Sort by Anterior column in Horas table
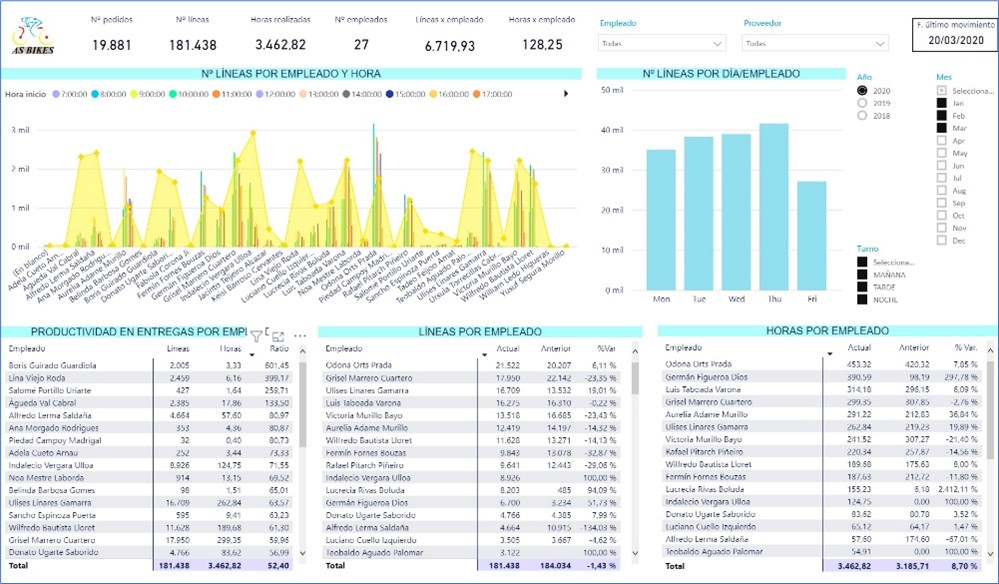Screen dimensions: 999x584 (914, 347)
